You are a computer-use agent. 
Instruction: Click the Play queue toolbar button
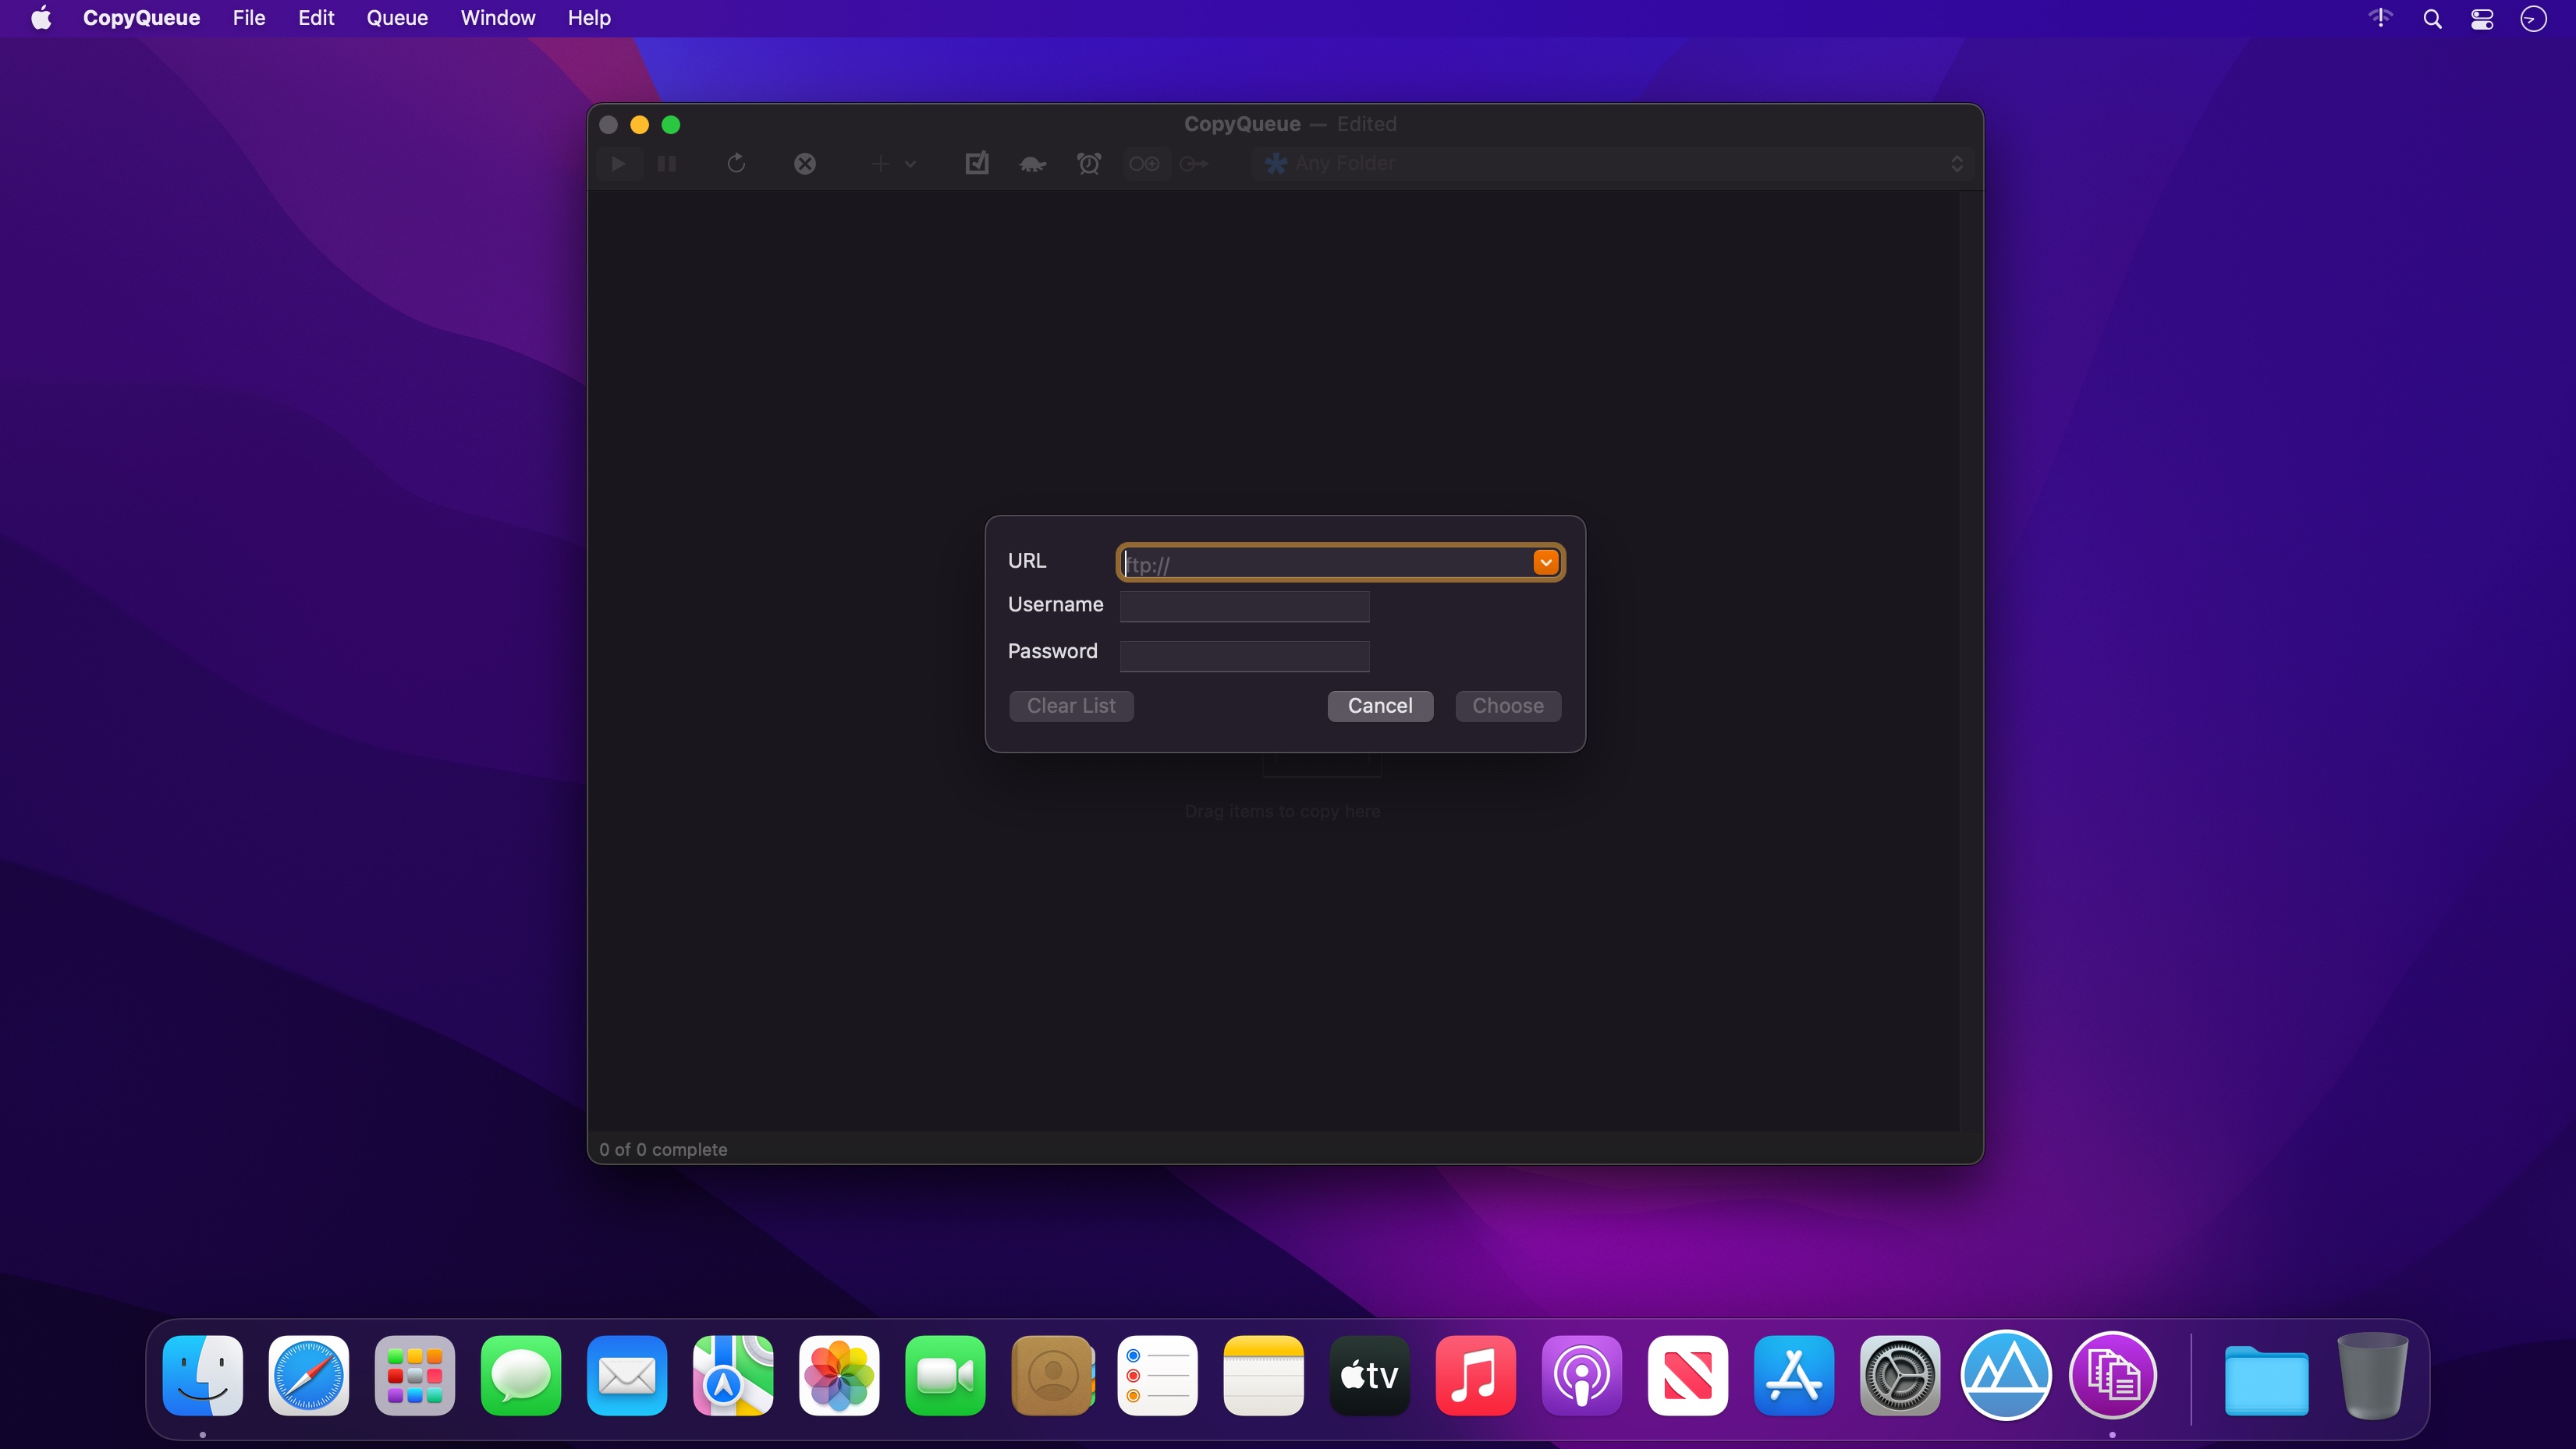[x=618, y=163]
